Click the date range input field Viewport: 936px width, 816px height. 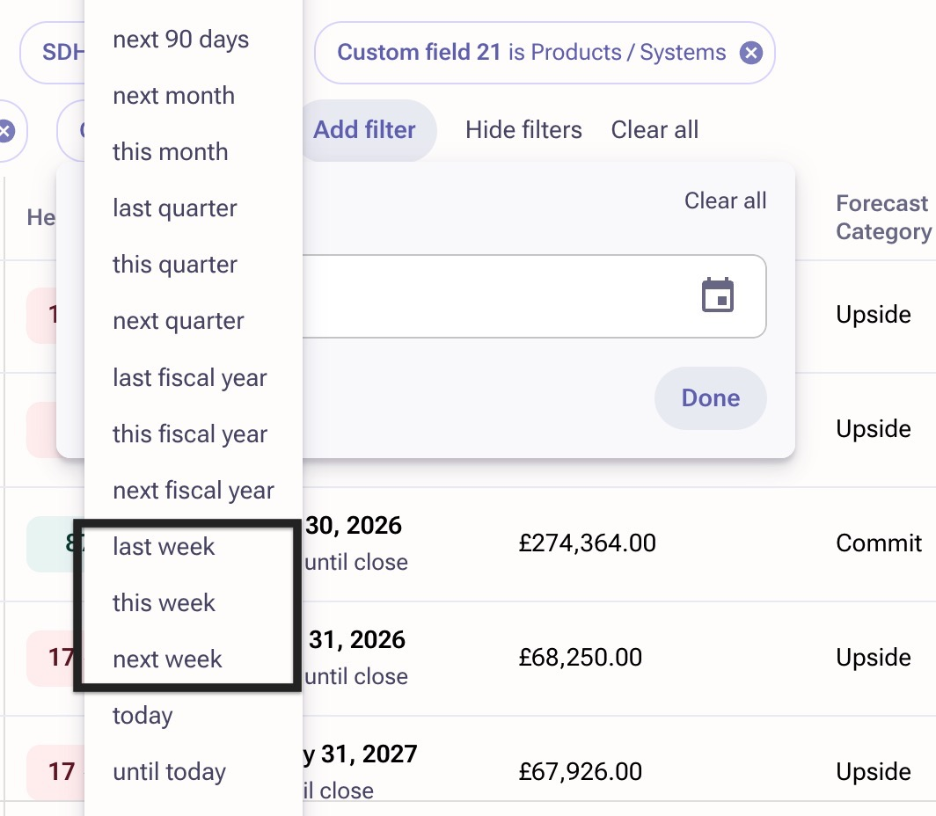pos(500,296)
